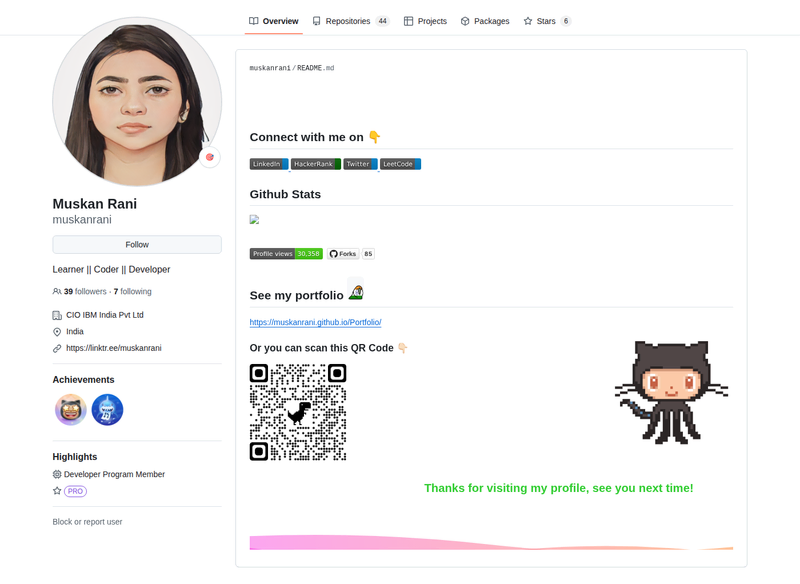The height and width of the screenshot is (584, 800).
Task: Click the Stars count 6
Action: pos(566,21)
